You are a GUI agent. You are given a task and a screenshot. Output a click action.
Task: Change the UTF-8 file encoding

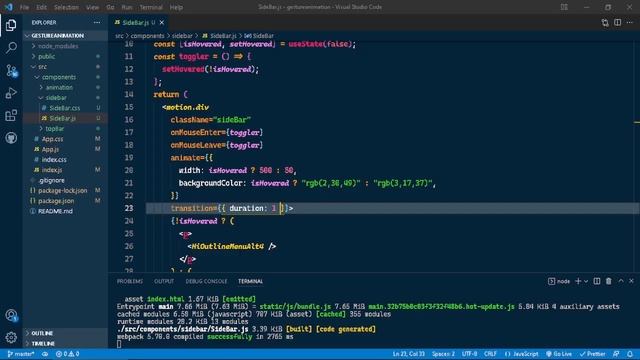click(x=469, y=354)
